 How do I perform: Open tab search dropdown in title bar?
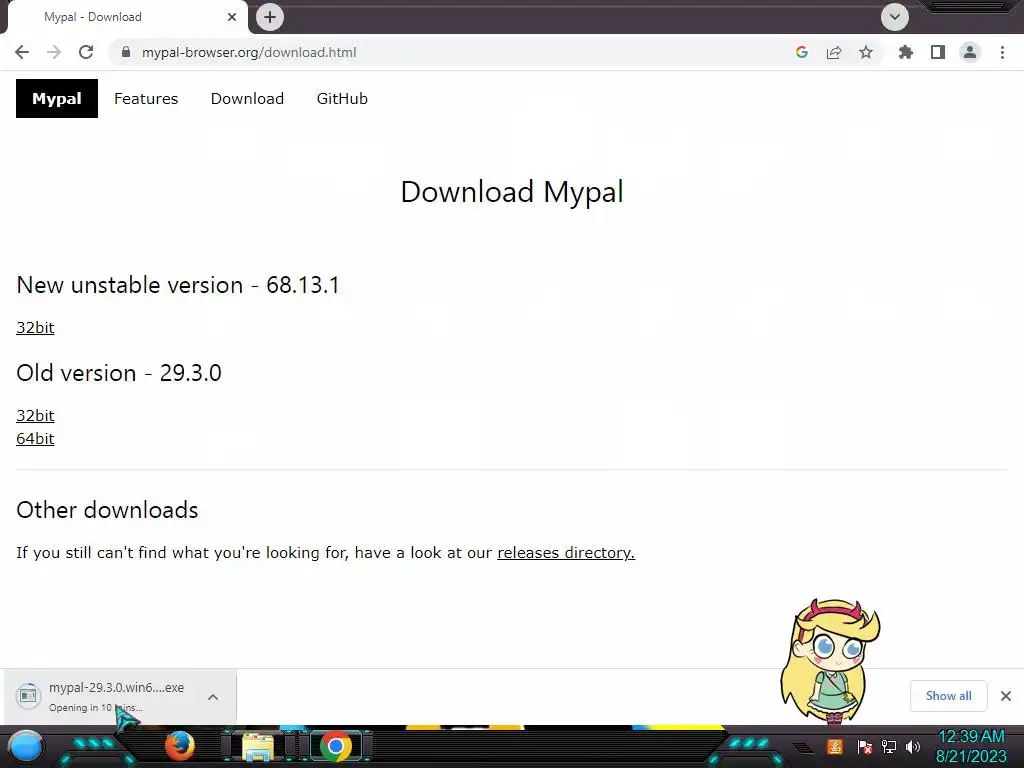895,17
